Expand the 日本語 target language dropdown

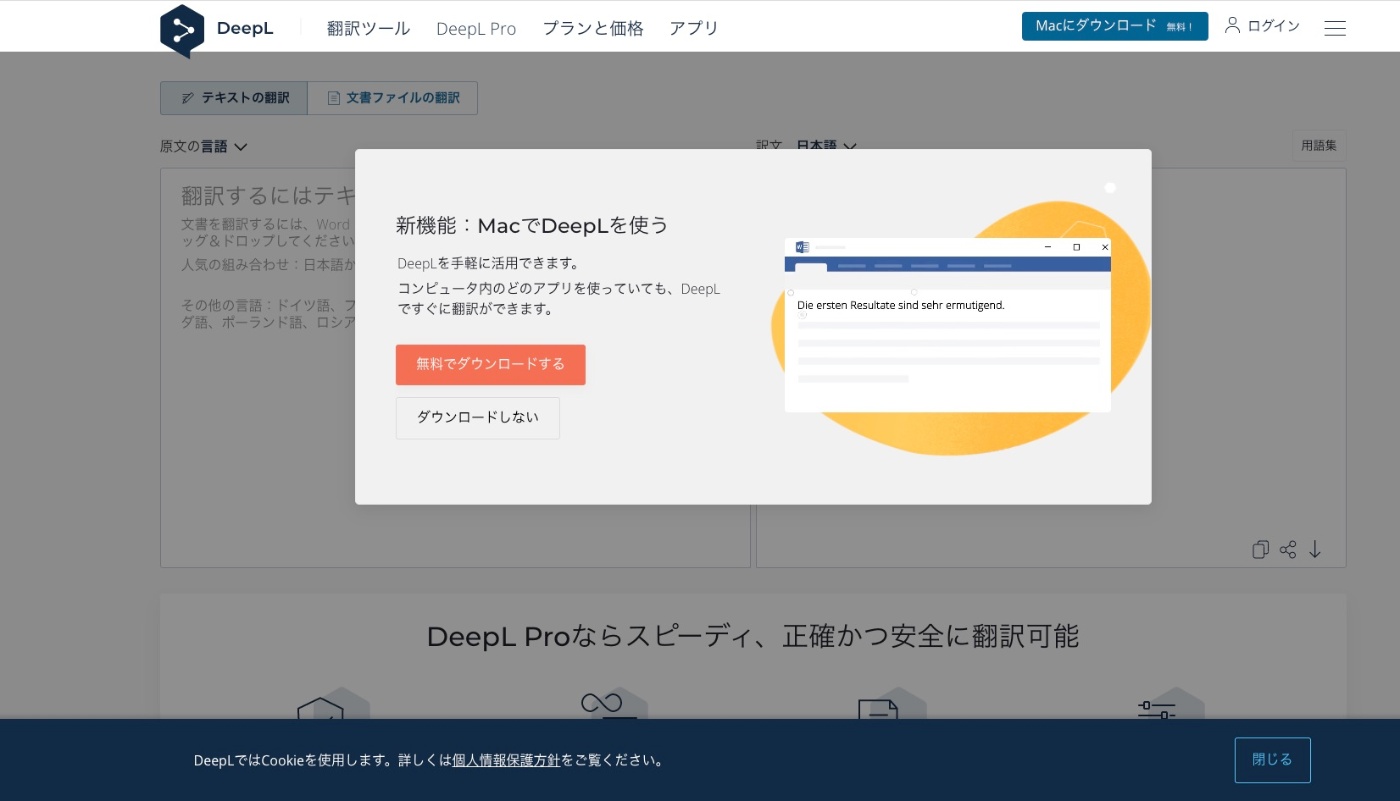tap(826, 146)
